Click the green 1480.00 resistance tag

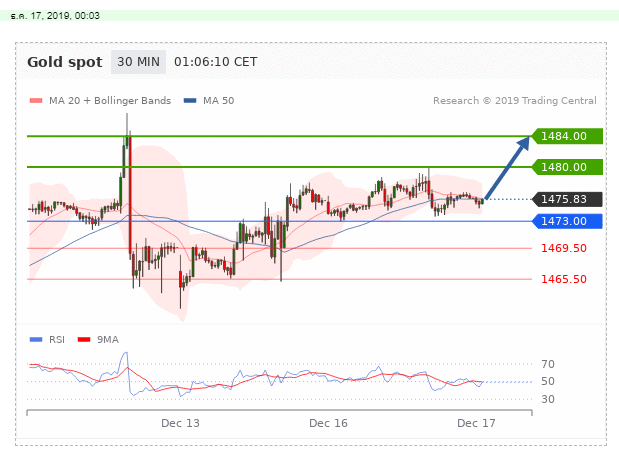pos(567,167)
